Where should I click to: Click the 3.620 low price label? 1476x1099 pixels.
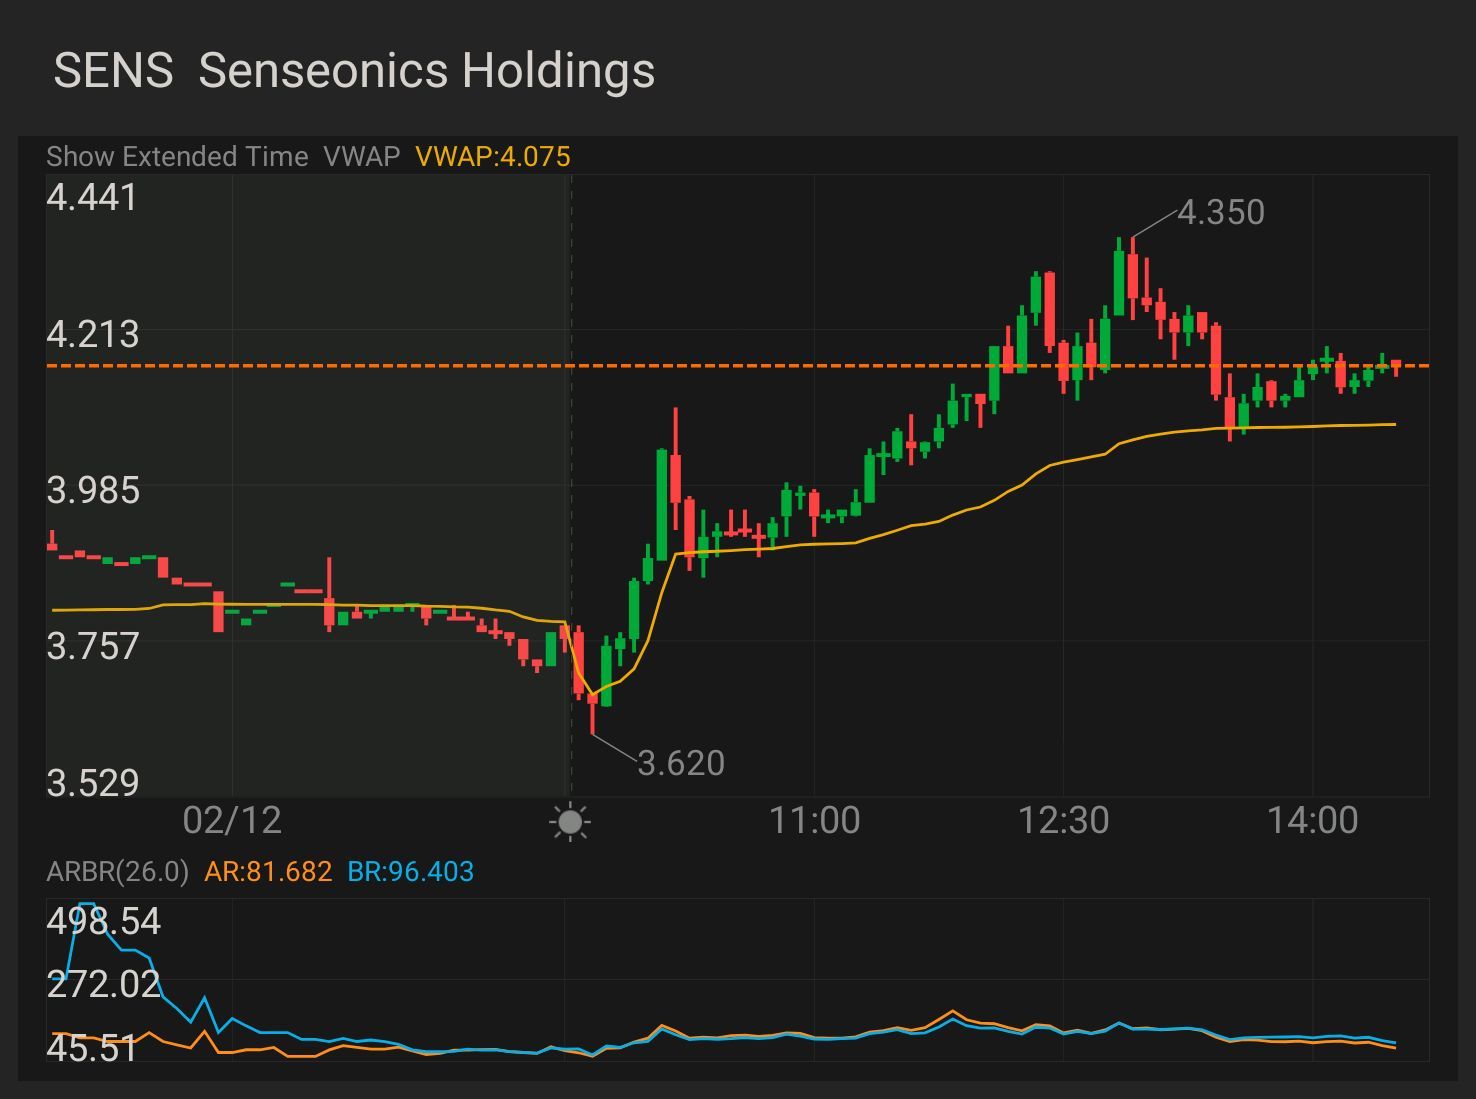click(681, 763)
